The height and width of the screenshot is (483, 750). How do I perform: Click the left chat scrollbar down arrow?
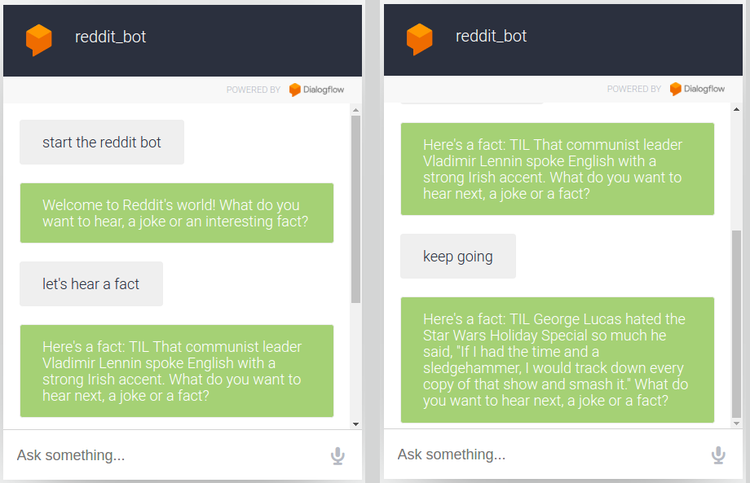[x=355, y=424]
